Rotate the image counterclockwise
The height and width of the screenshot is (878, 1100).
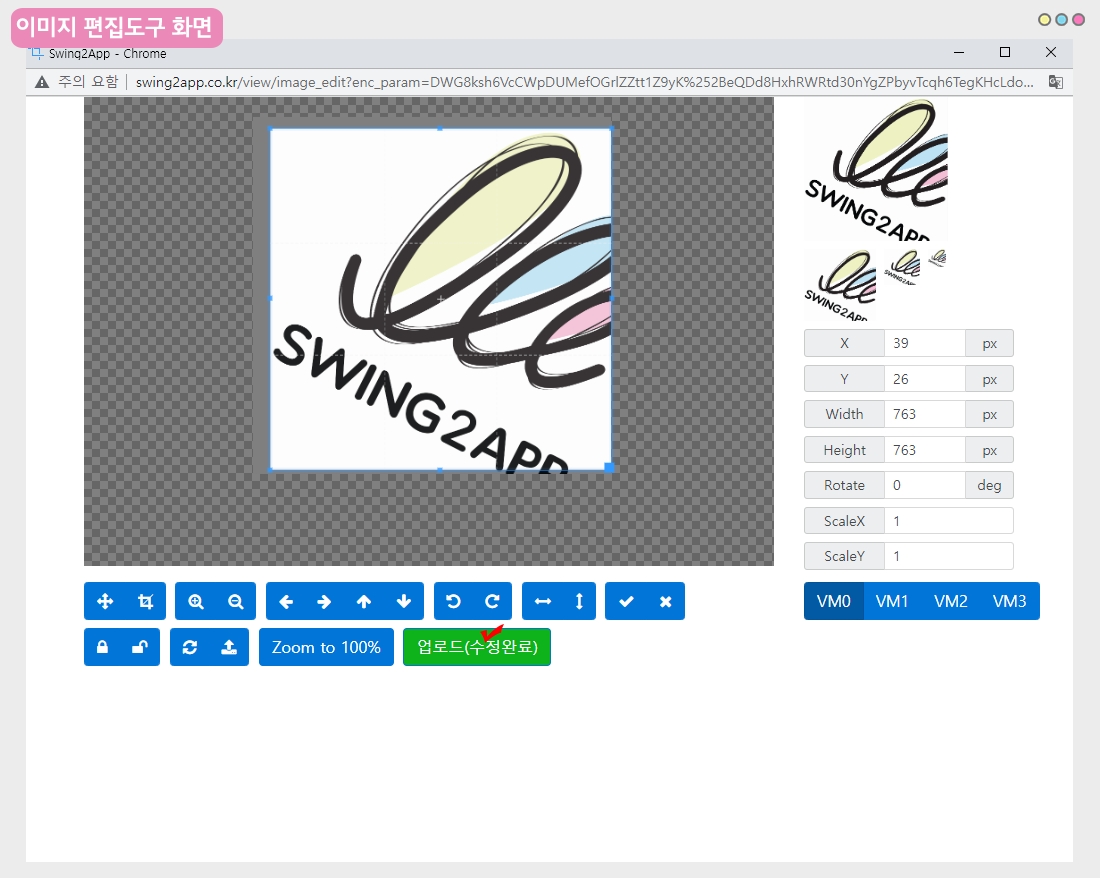pyautogui.click(x=453, y=601)
